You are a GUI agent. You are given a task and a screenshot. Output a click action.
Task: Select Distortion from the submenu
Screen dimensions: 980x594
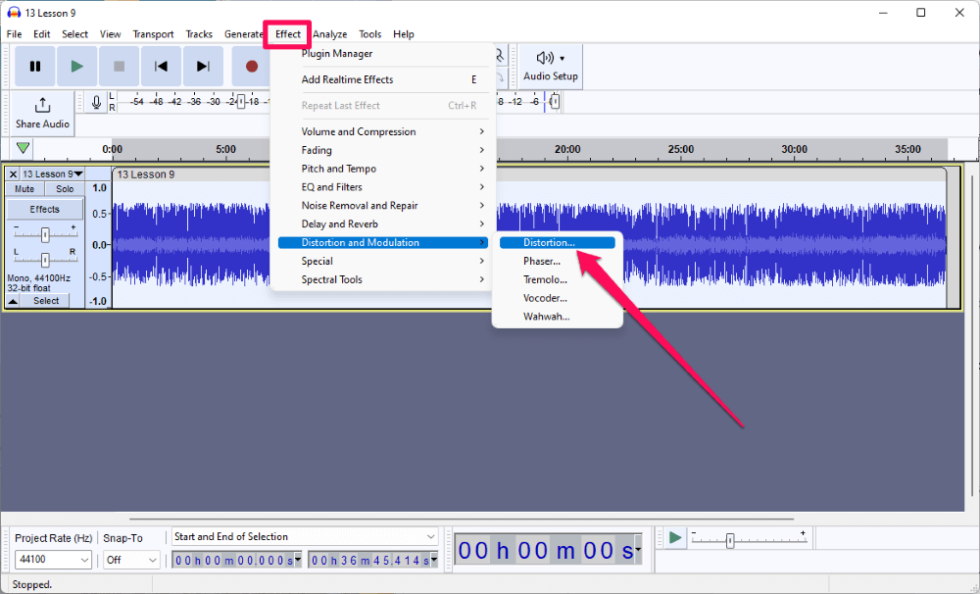pyautogui.click(x=558, y=242)
